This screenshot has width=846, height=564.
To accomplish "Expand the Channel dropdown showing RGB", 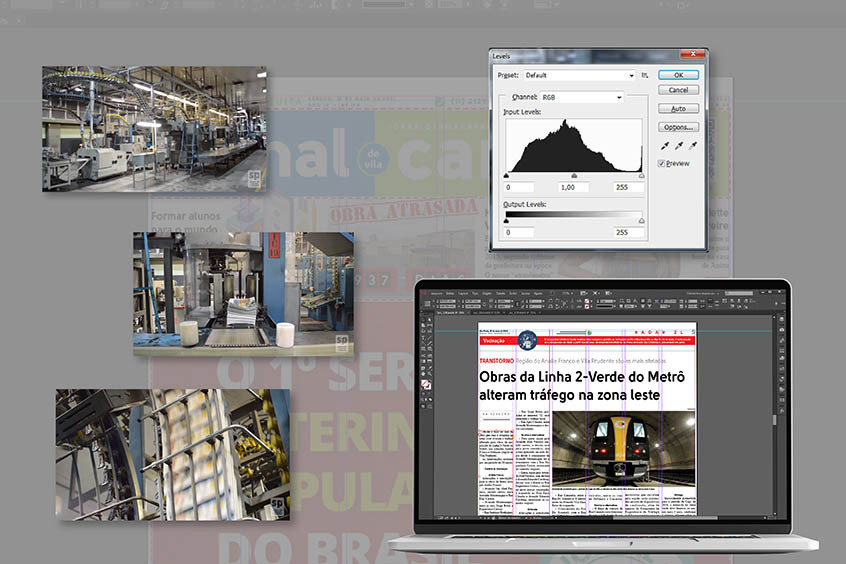I will coord(581,97).
